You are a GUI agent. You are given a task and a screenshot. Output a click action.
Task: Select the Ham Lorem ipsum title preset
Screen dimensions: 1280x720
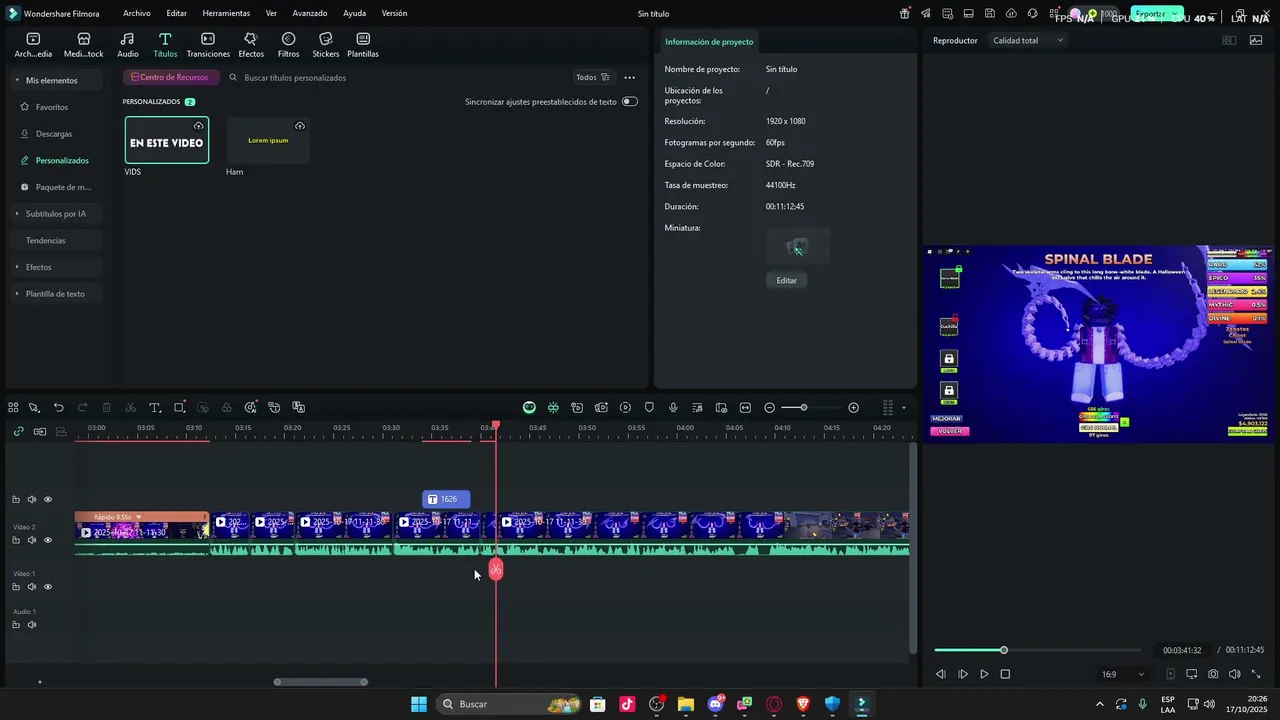coord(268,140)
